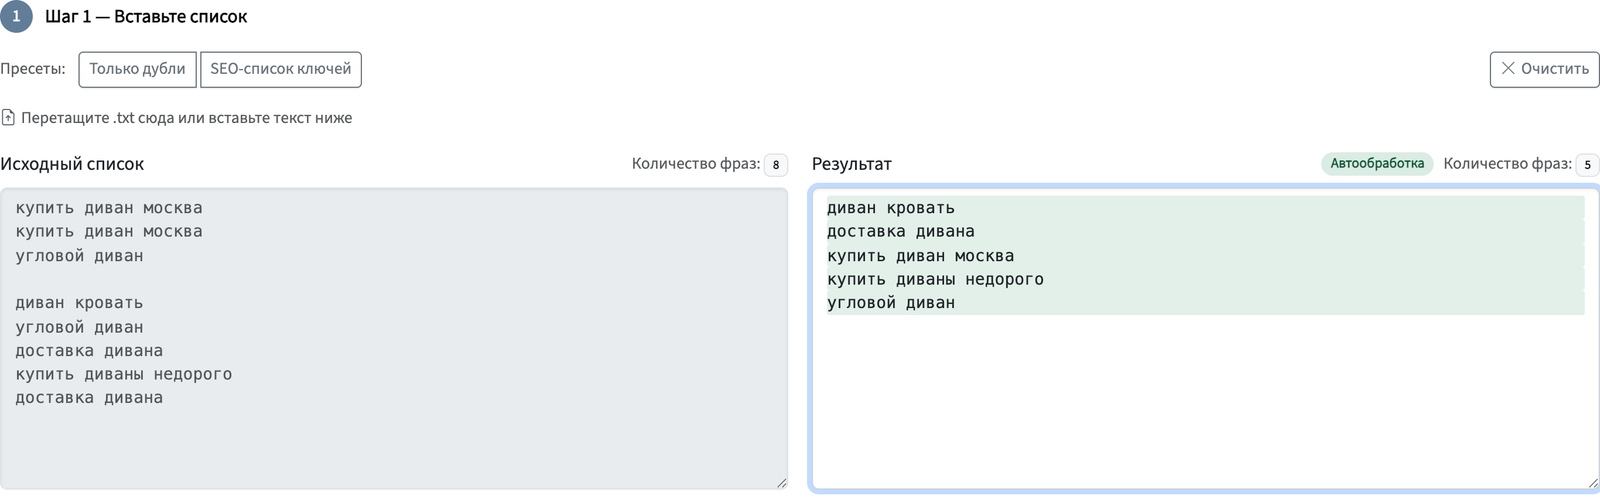The width and height of the screenshot is (1600, 499).
Task: Grab the result textarea resize handle
Action: (x=1592, y=483)
